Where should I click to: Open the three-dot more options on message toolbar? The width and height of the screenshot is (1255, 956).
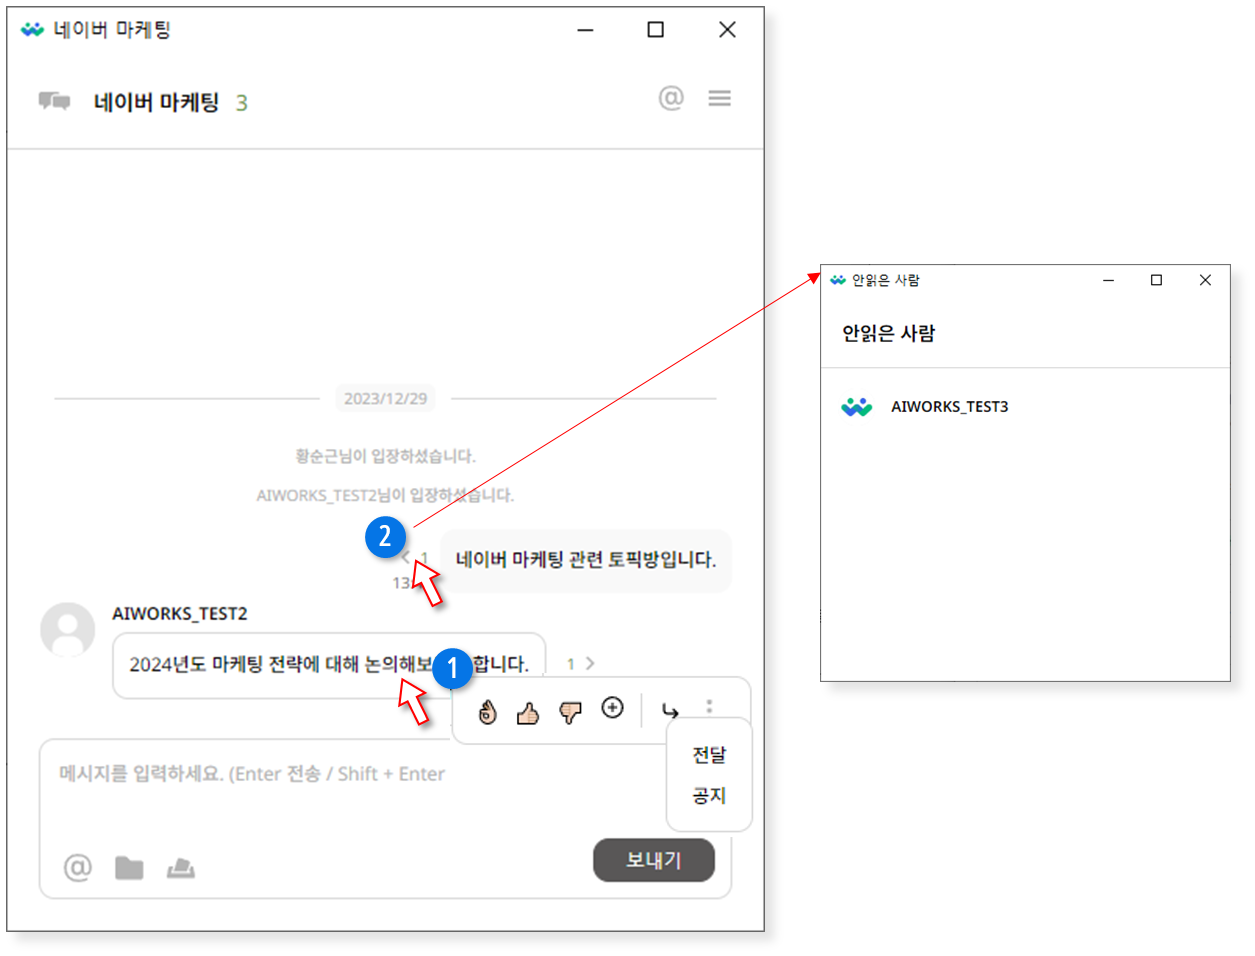(709, 706)
